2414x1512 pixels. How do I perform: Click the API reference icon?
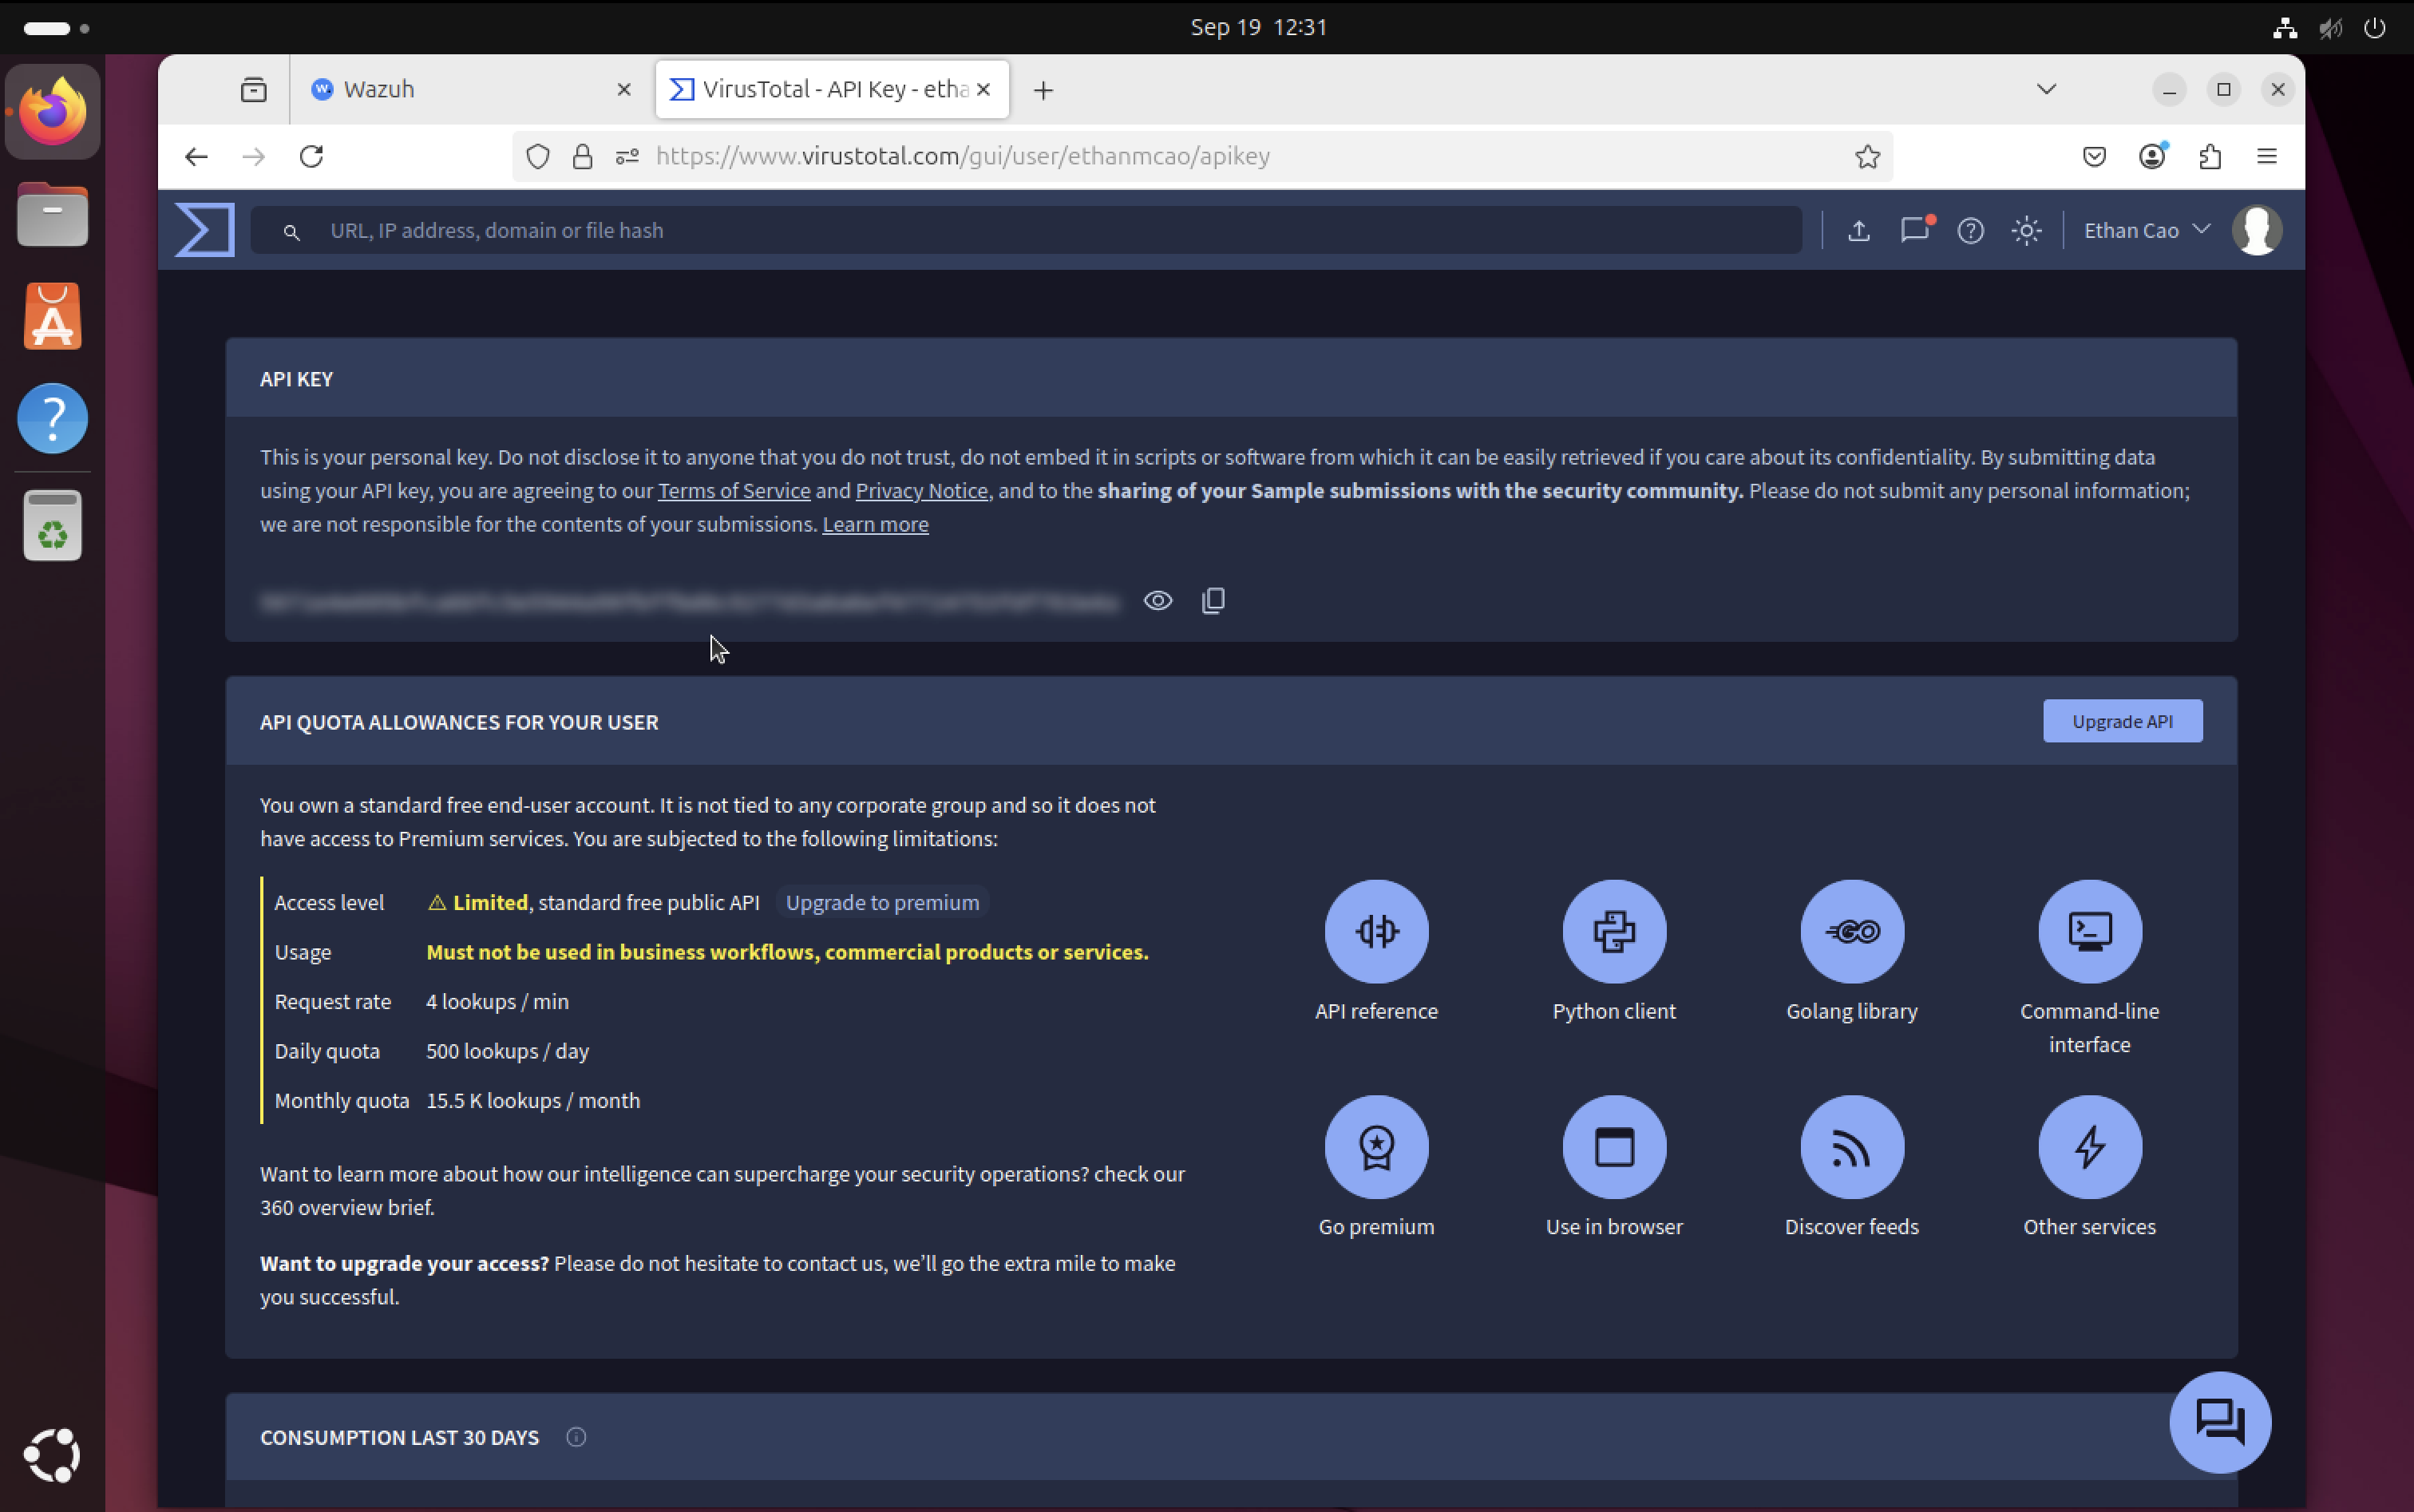pyautogui.click(x=1376, y=931)
